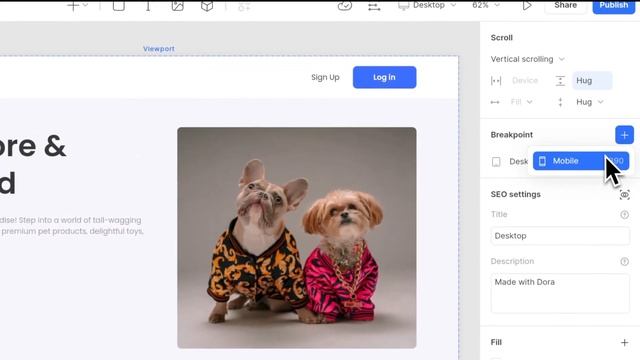Image resolution: width=640 pixels, height=360 pixels.
Task: Click the width dimension icon beside Device
Action: pyautogui.click(x=496, y=80)
